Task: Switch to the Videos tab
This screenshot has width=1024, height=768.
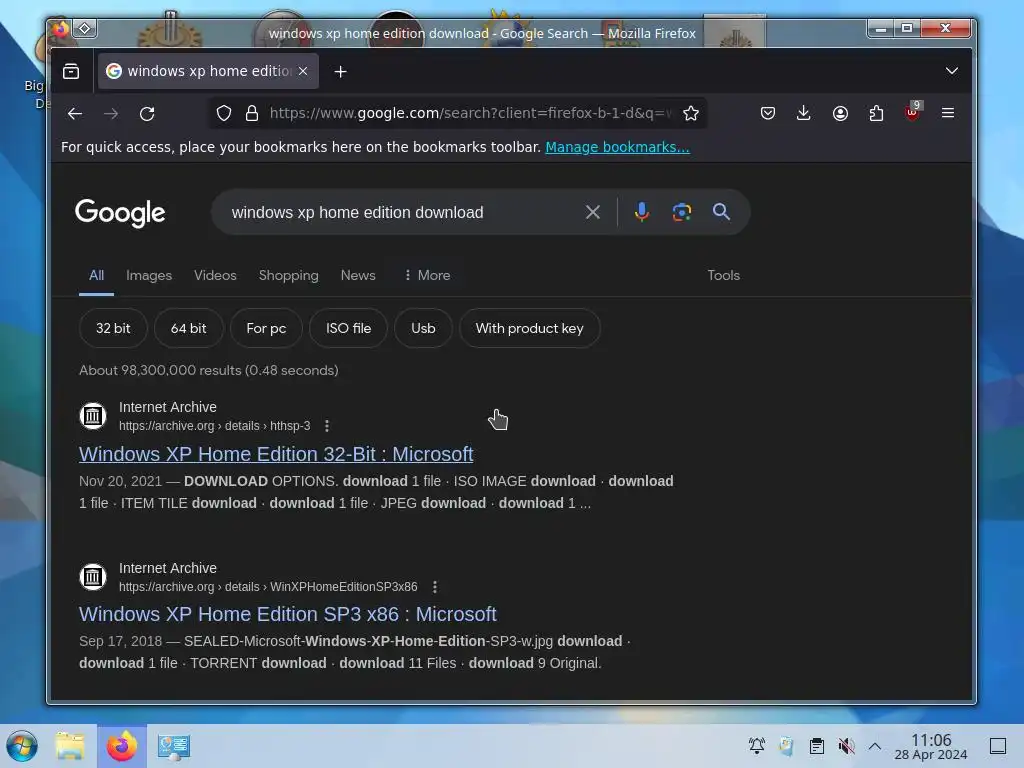Action: tap(215, 276)
